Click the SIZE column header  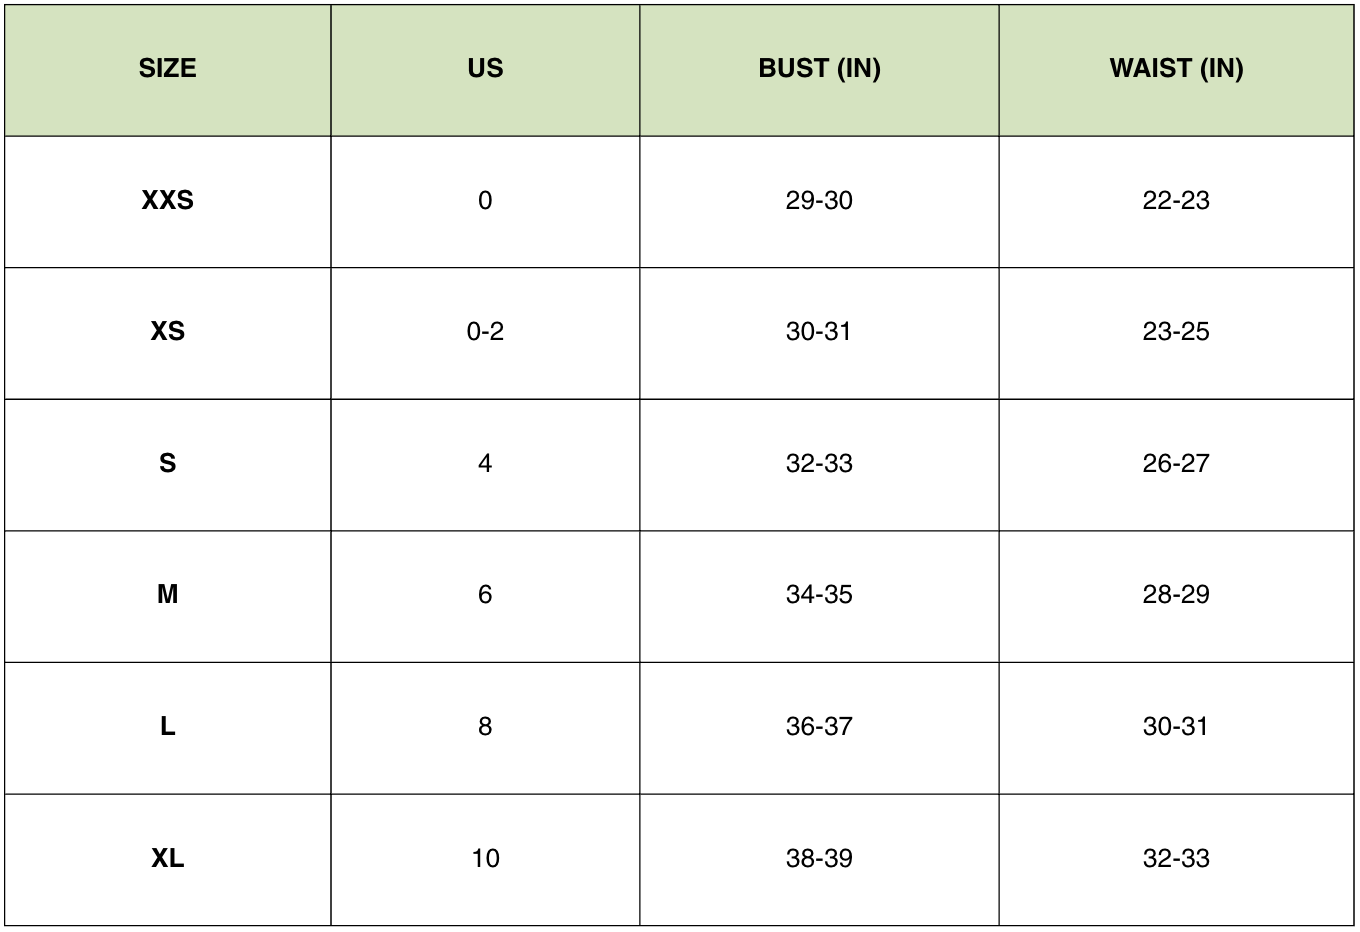167,69
